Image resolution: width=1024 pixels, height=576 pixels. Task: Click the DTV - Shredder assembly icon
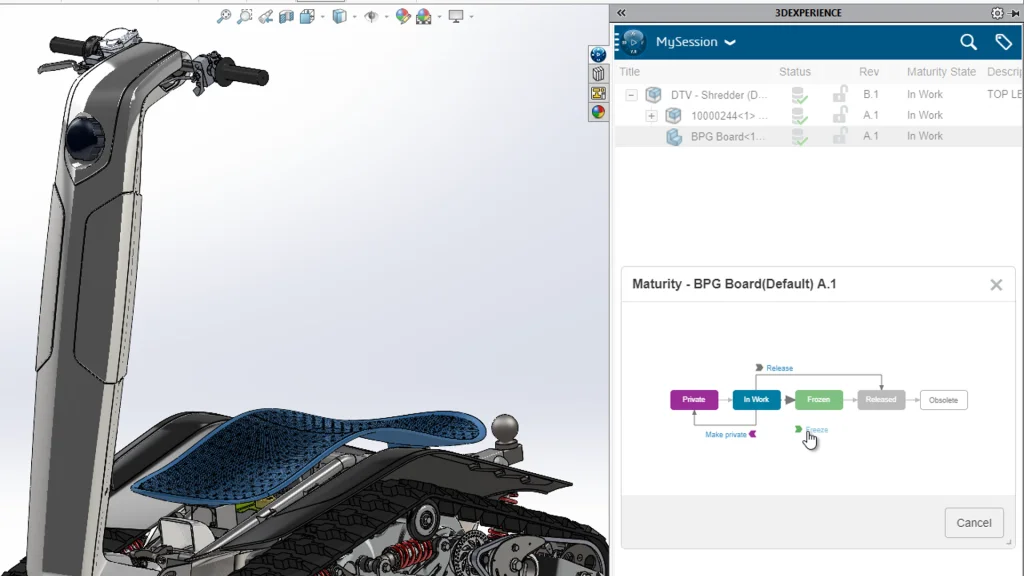(x=653, y=95)
